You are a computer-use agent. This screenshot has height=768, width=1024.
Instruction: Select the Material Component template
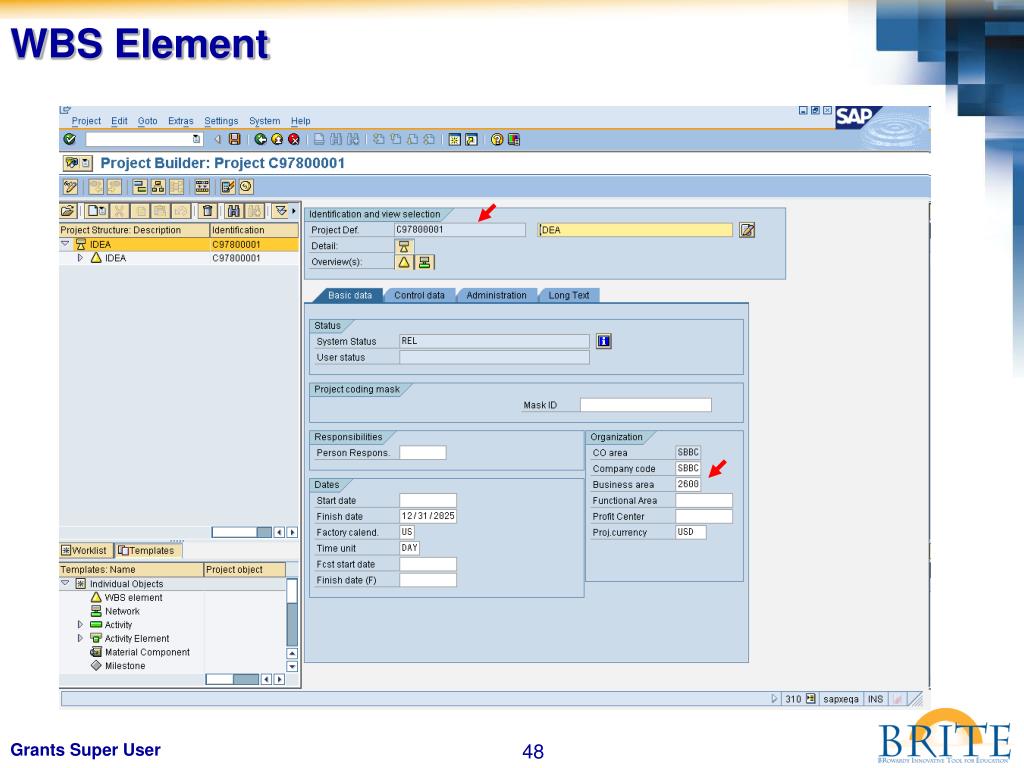pyautogui.click(x=147, y=652)
